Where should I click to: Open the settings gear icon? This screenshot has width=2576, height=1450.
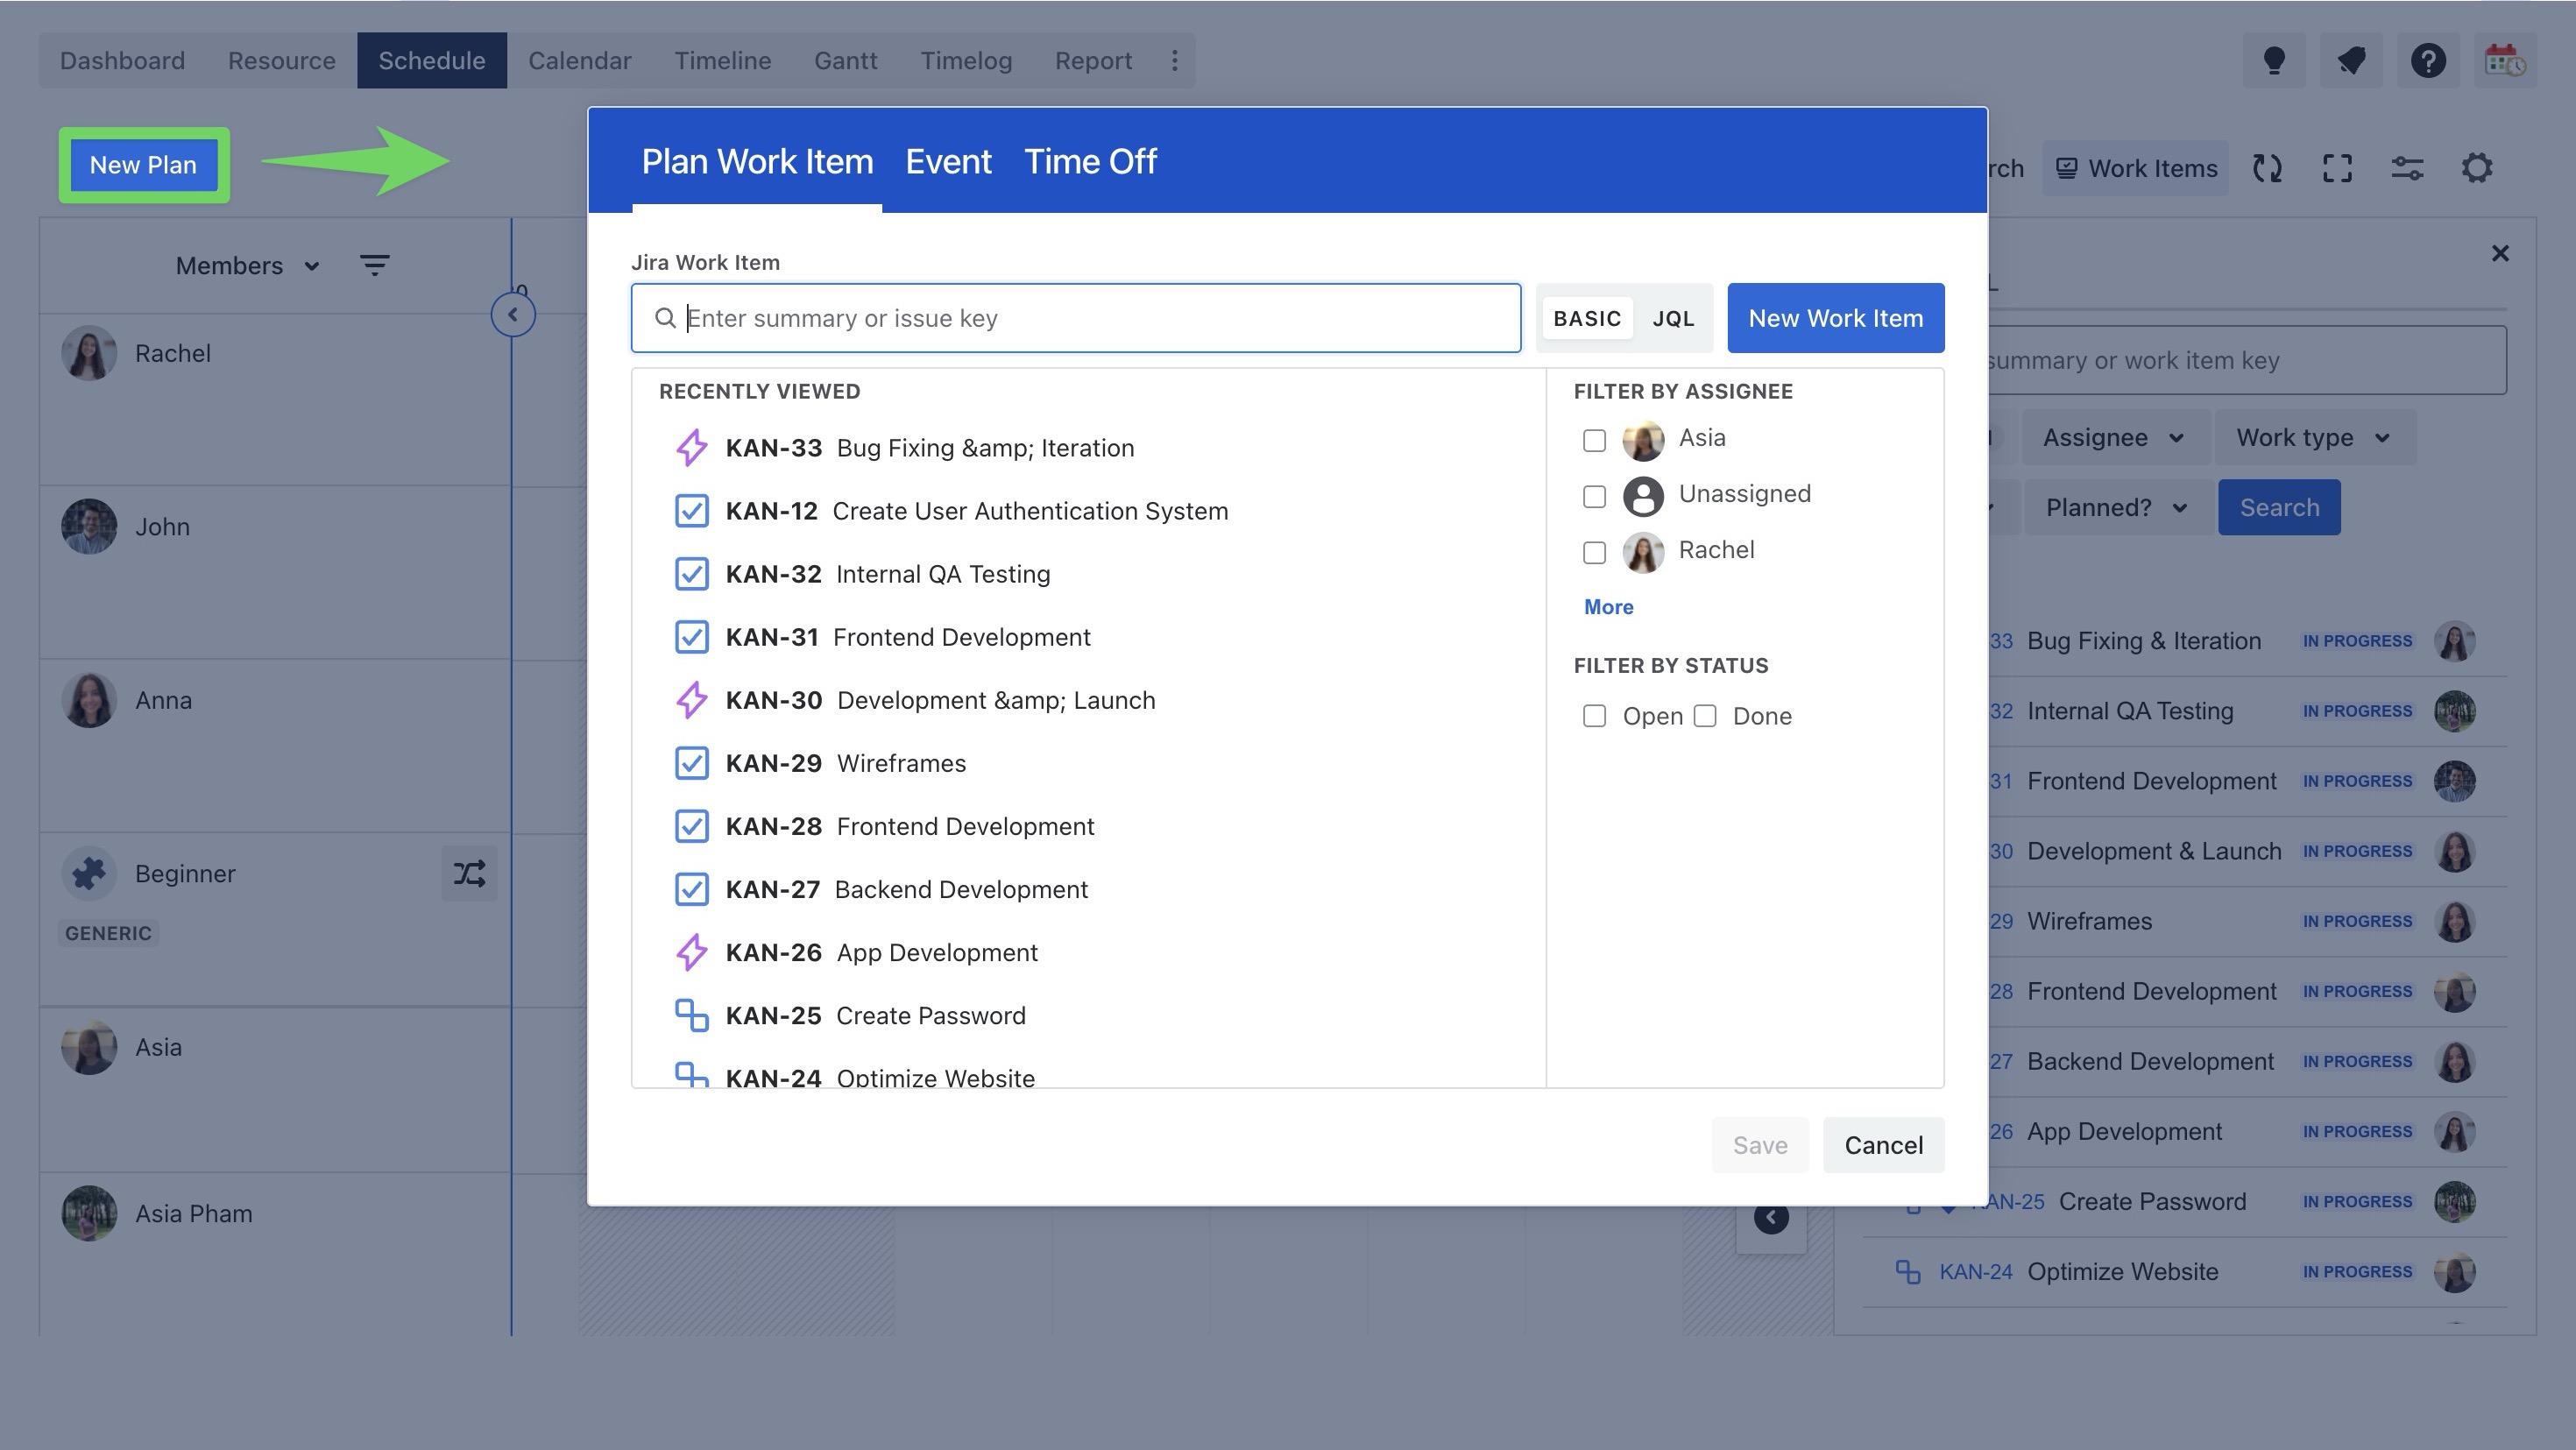click(x=2477, y=168)
